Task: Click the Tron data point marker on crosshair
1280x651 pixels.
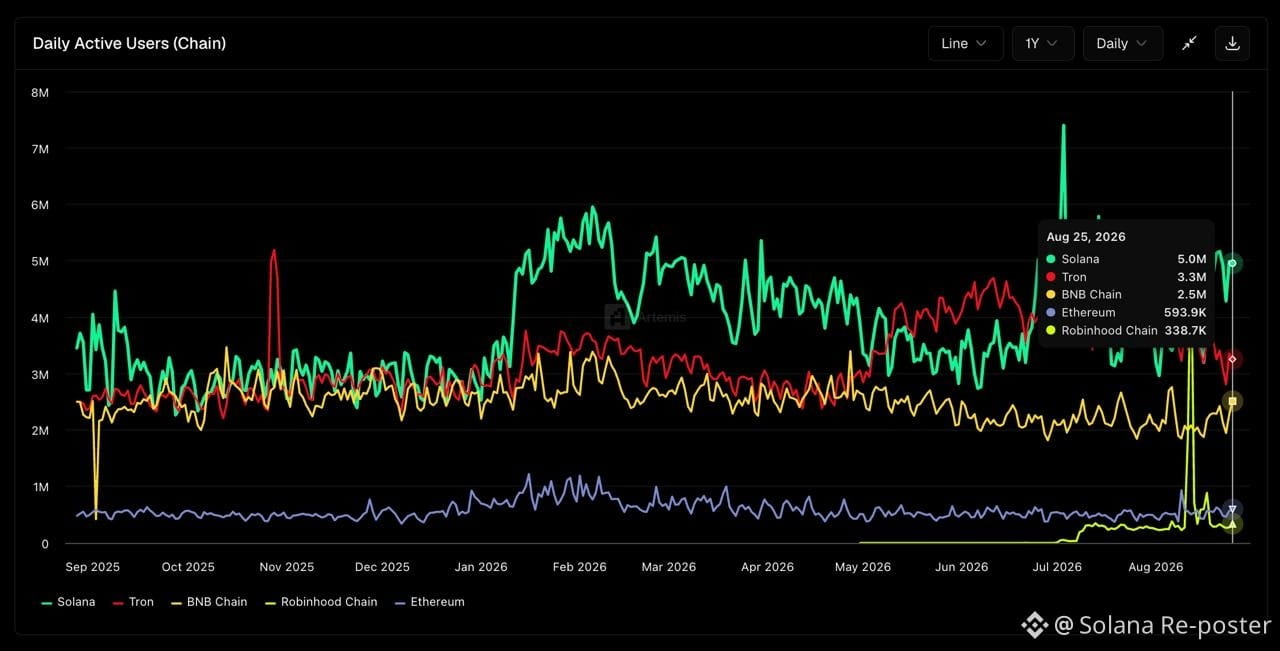Action: (x=1233, y=359)
